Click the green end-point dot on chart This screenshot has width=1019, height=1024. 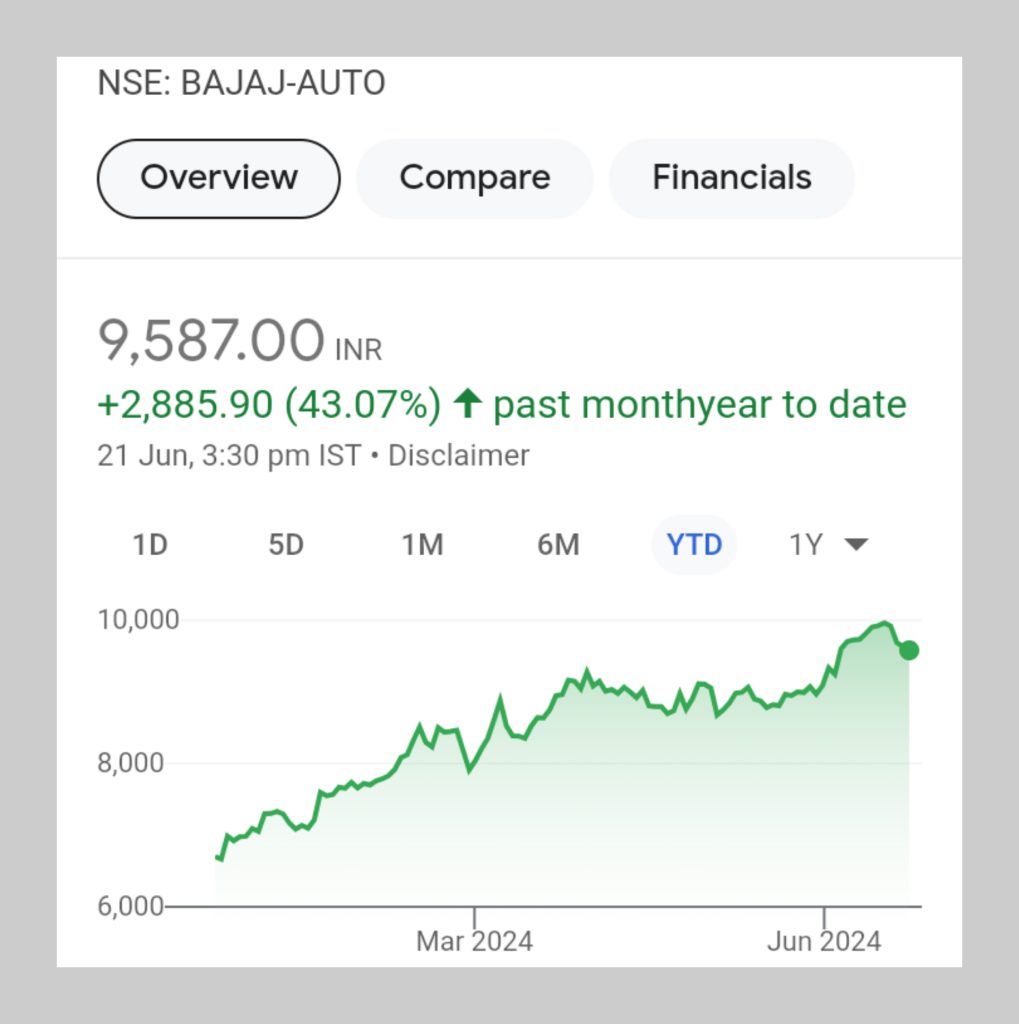[908, 651]
